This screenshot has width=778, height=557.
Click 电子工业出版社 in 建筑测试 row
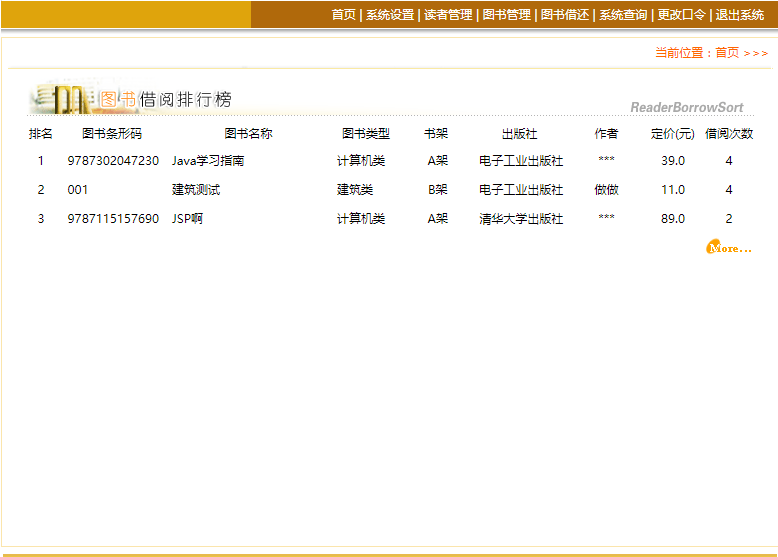[x=521, y=189]
